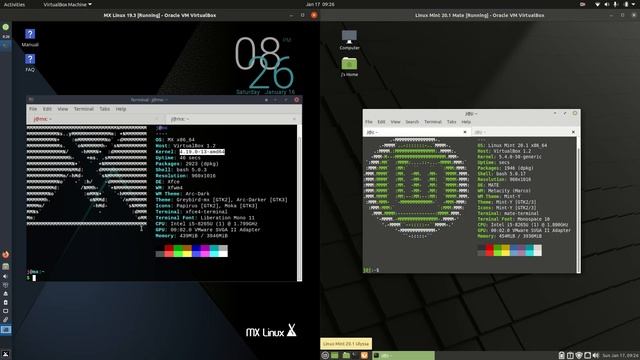The width and height of the screenshot is (640, 360).
Task: Select the second tab in MX terminal
Action: tap(233, 119)
